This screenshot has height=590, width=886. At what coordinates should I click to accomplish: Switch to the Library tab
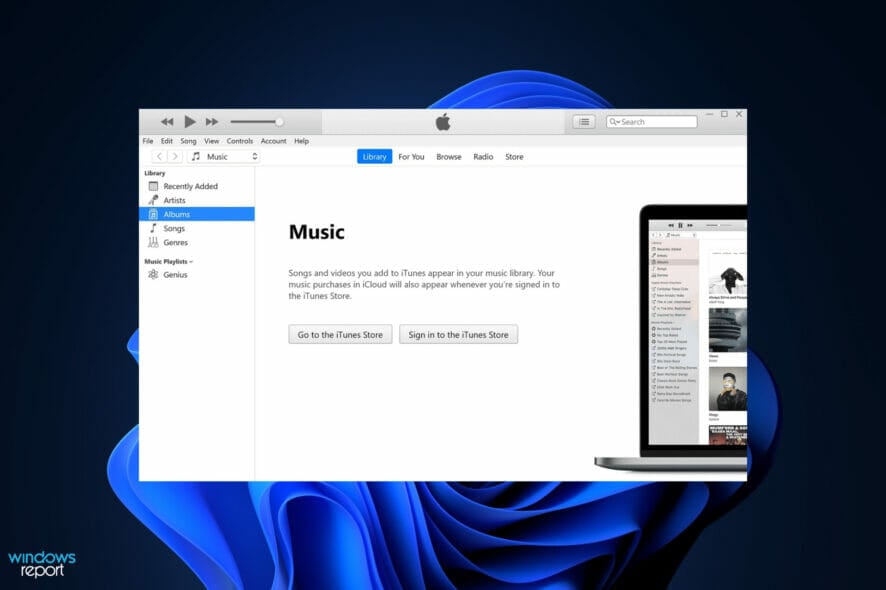pos(375,157)
